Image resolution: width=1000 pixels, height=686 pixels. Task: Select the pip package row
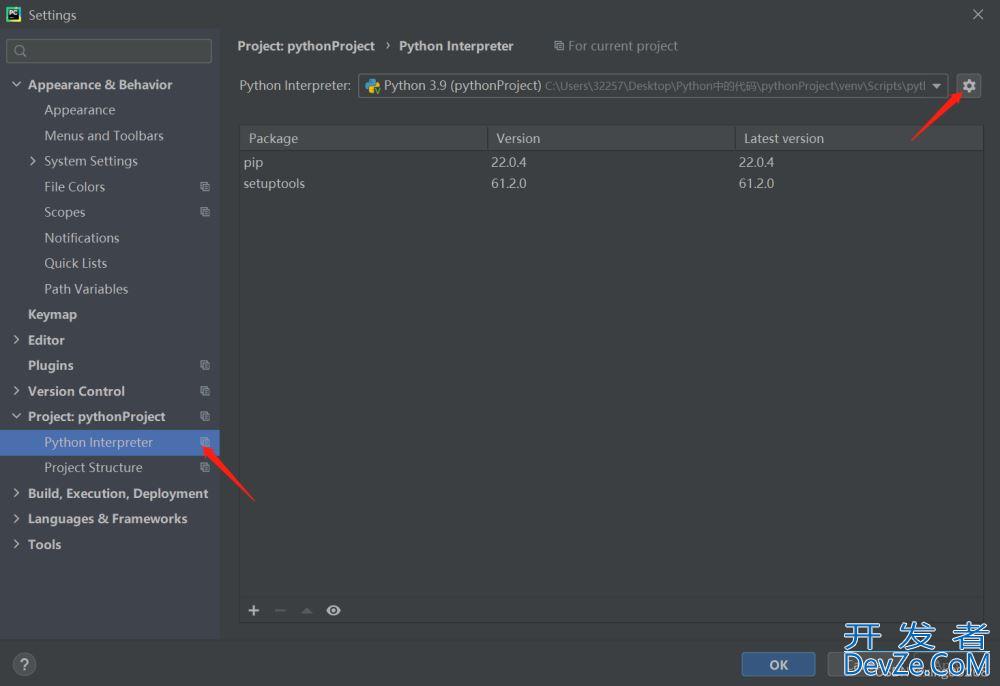pyautogui.click(x=611, y=162)
